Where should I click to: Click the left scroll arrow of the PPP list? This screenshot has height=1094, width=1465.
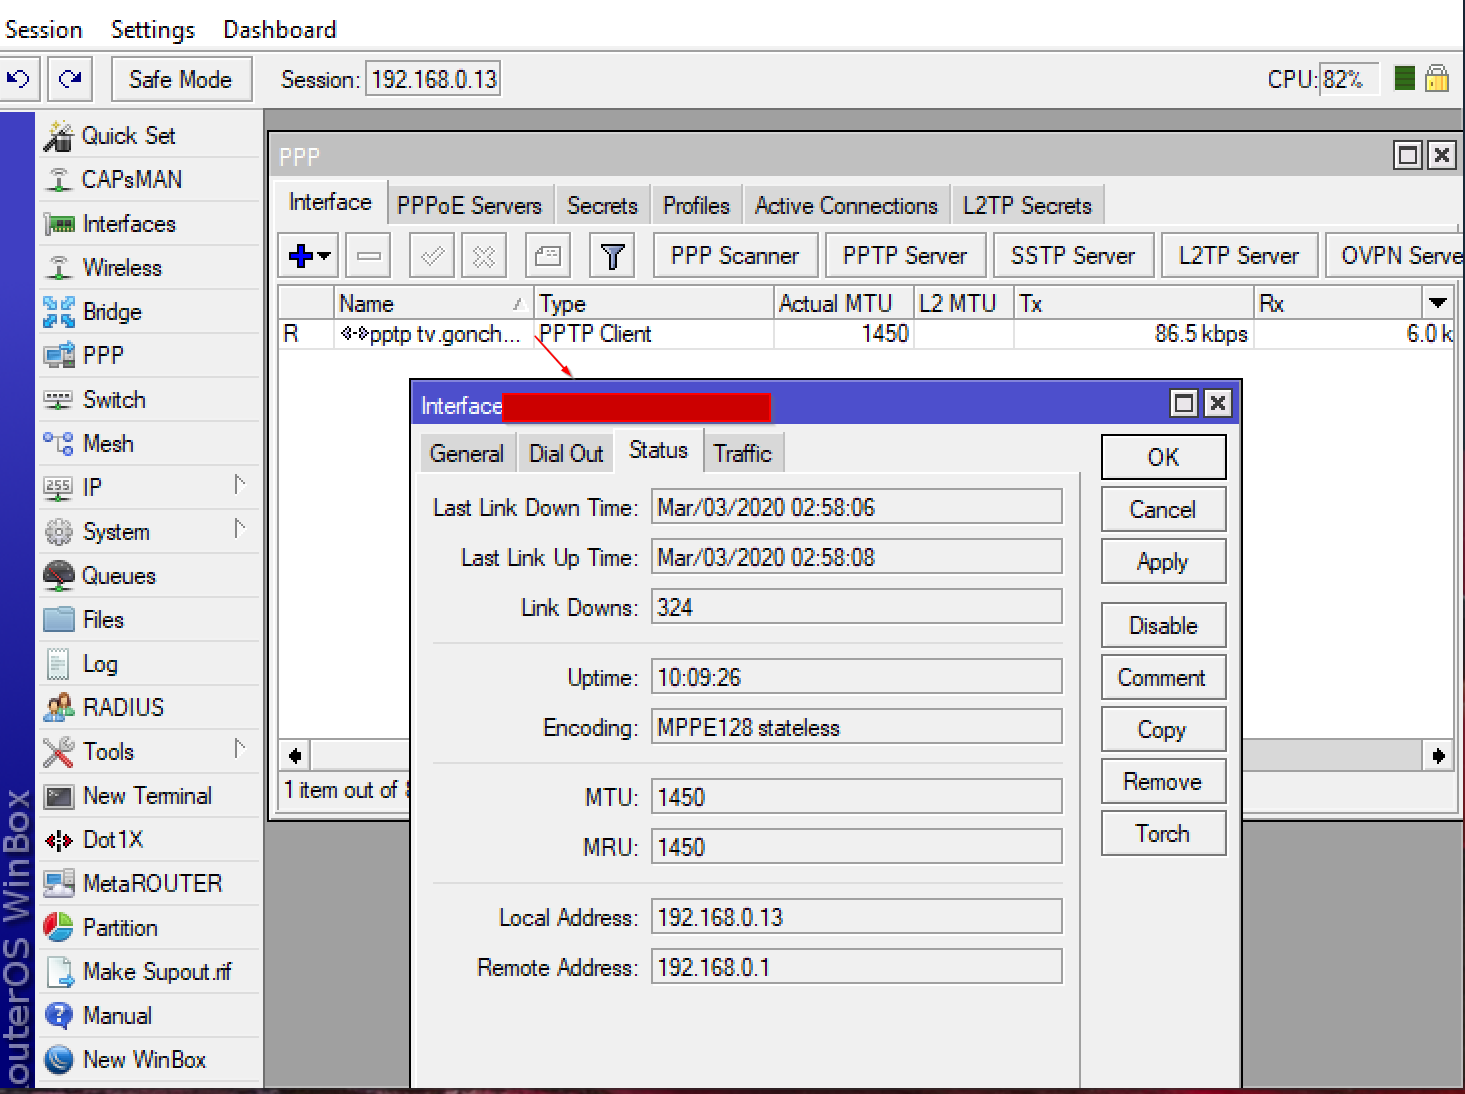click(x=295, y=755)
